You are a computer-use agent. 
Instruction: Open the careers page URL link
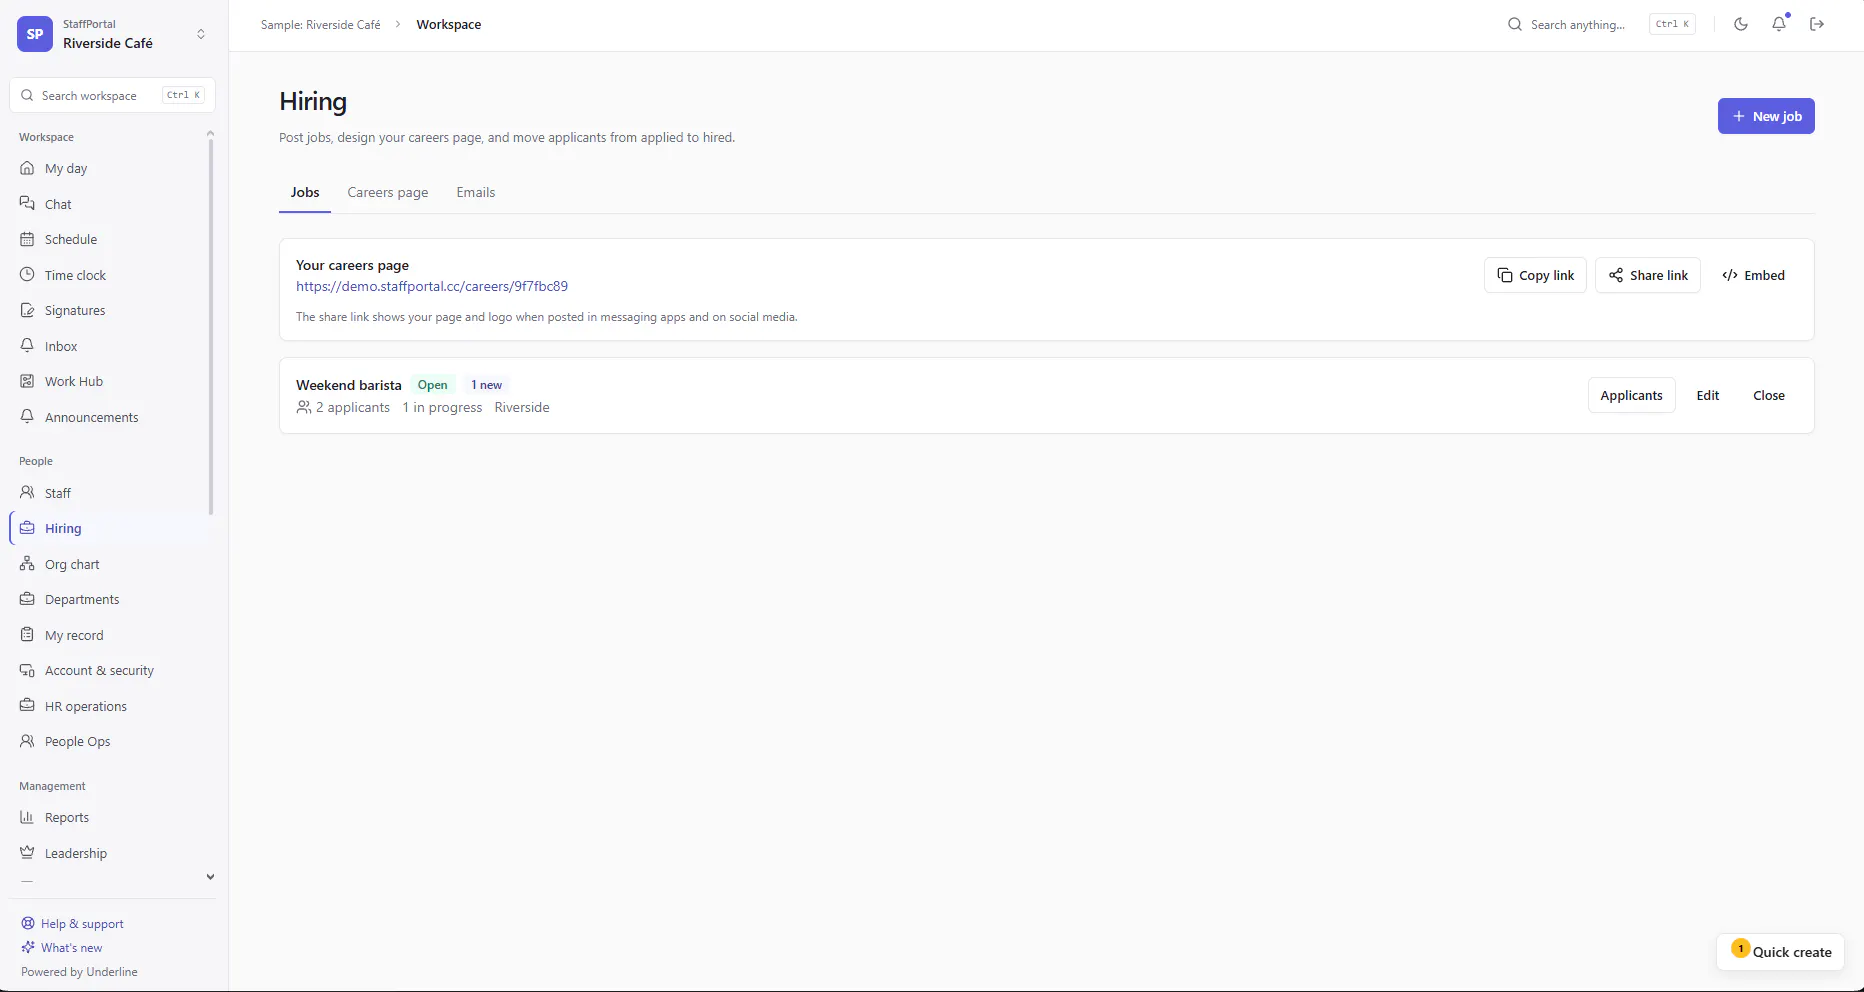click(432, 286)
